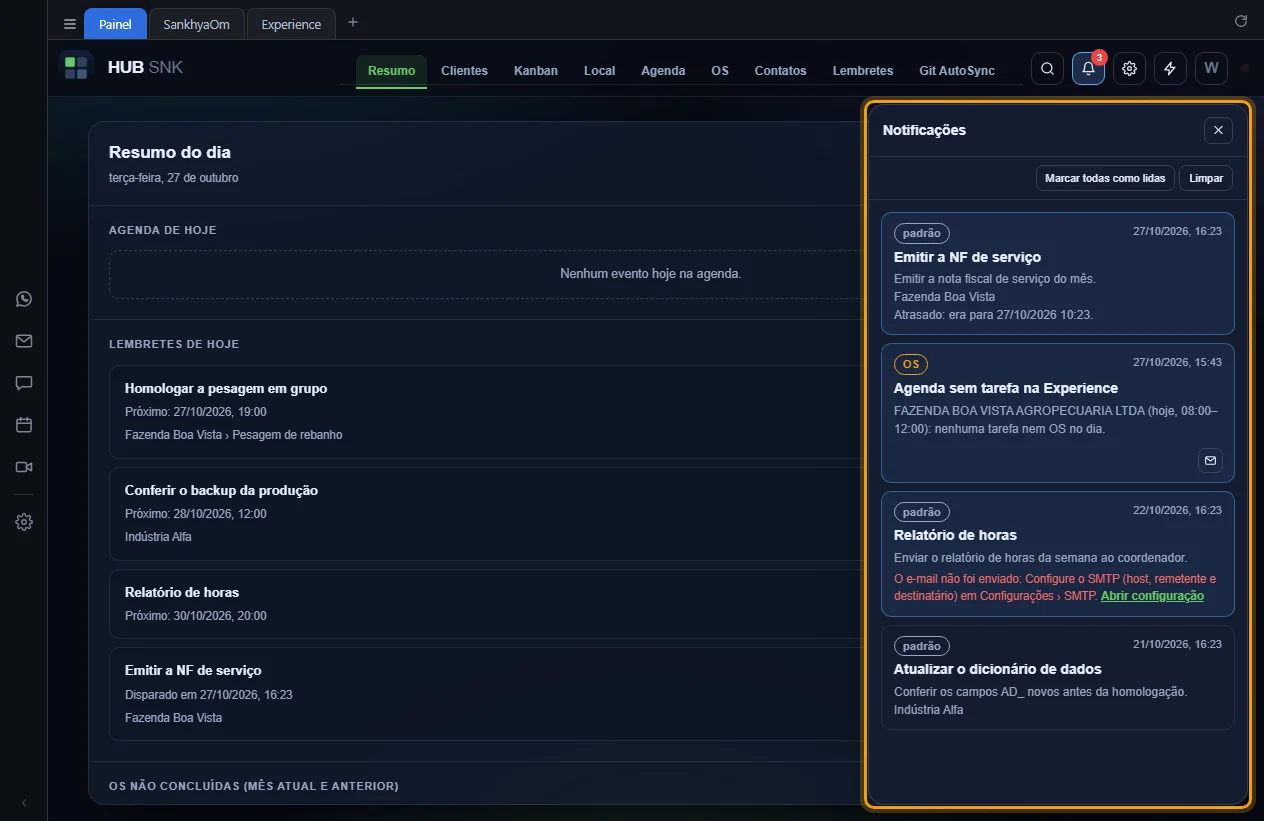1264x821 pixels.
Task: Open the Contatos tab
Action: pos(780,71)
